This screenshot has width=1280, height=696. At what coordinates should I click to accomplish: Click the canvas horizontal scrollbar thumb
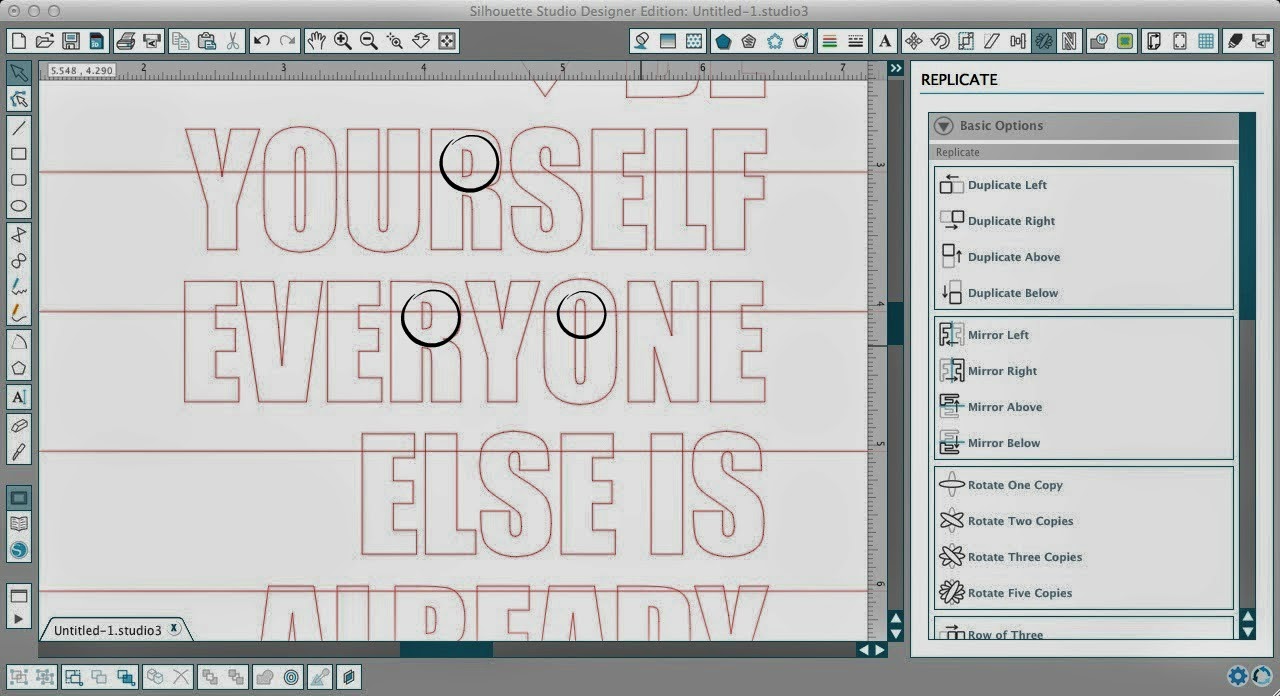point(446,649)
